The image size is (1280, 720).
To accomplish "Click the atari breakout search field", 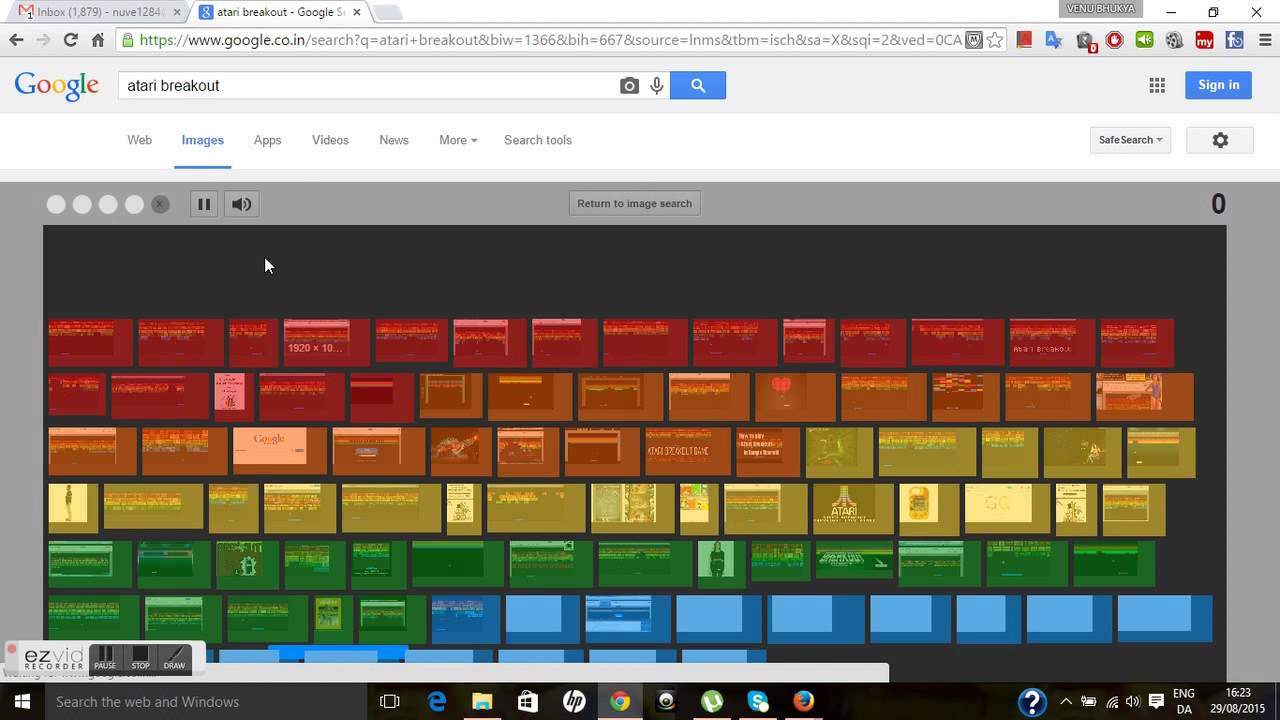I will pos(368,86).
